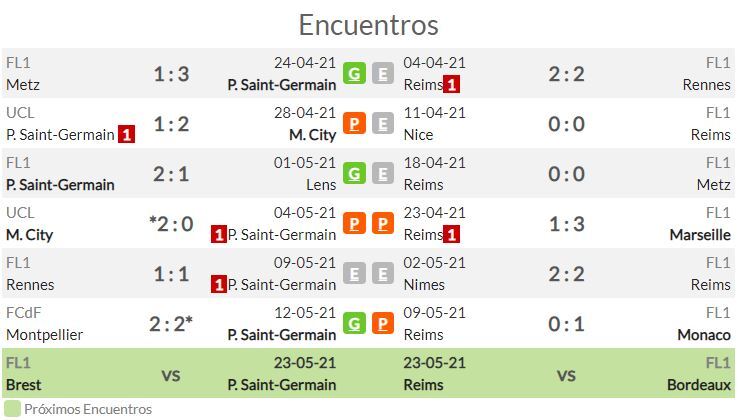Click the green G badge for the Montpellier match
Screen dimensions: 742x420
[x=354, y=324]
